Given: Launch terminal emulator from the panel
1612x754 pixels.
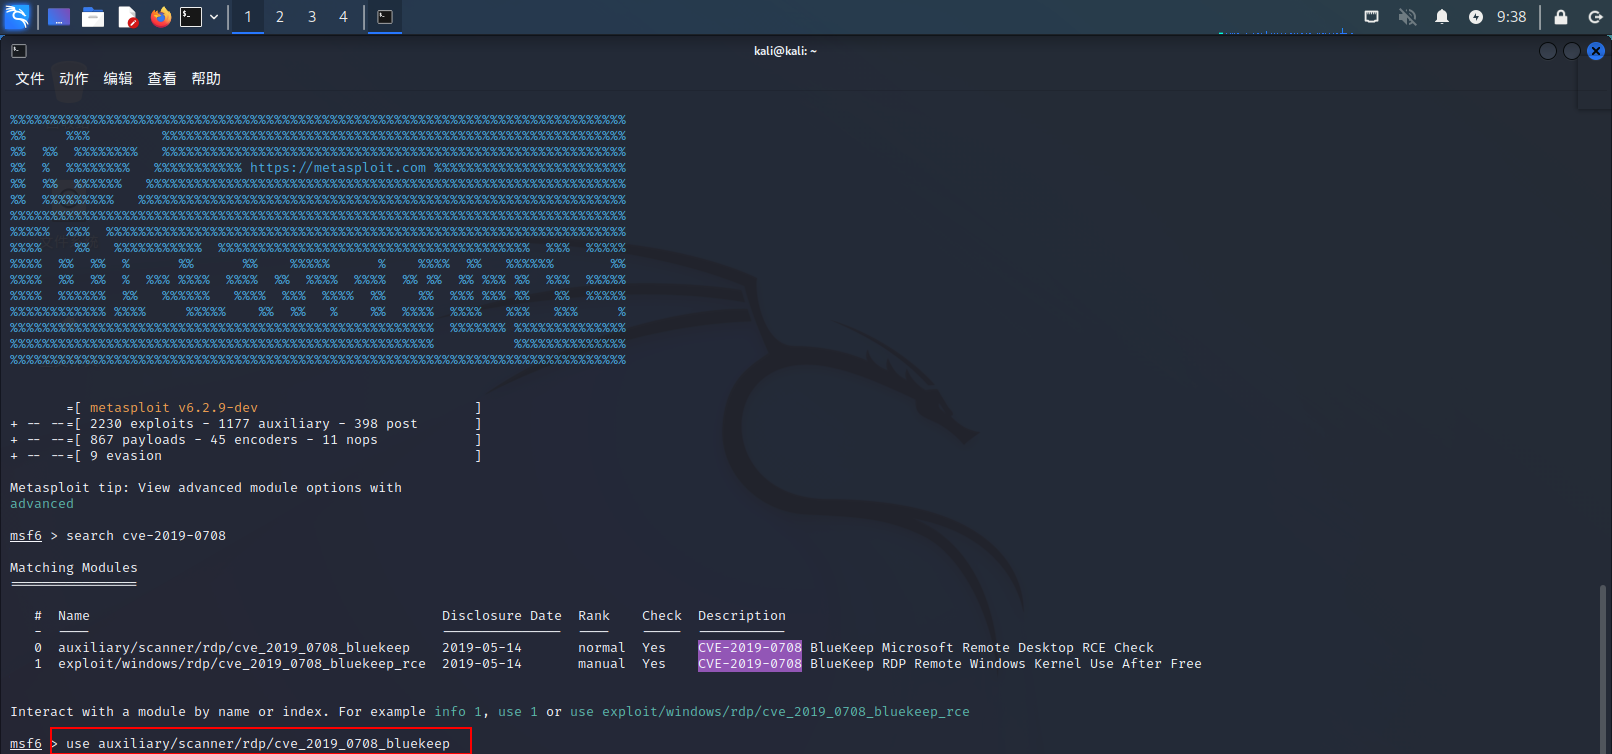Looking at the screenshot, I should (191, 17).
